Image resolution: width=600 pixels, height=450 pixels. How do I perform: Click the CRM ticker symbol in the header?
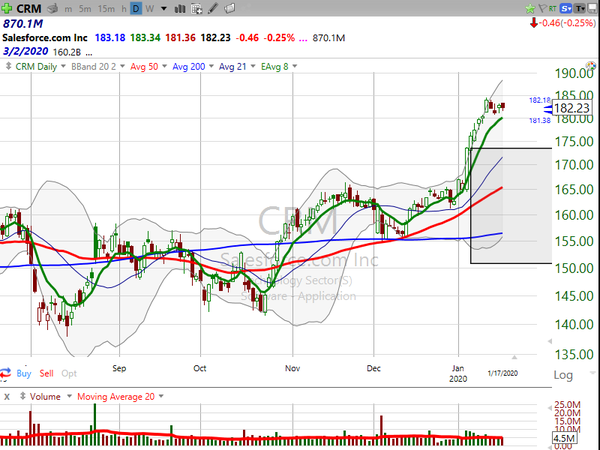(x=29, y=8)
